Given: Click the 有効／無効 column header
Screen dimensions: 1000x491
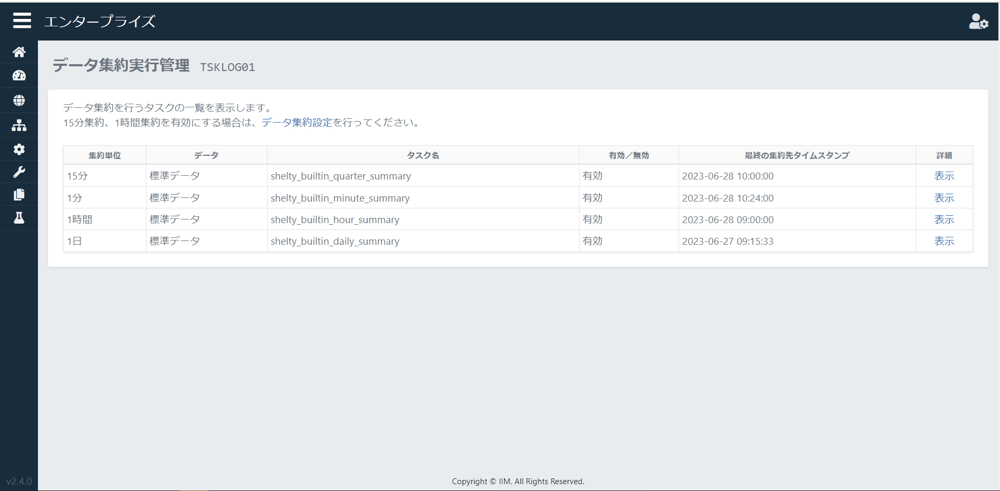Looking at the screenshot, I should pos(629,155).
